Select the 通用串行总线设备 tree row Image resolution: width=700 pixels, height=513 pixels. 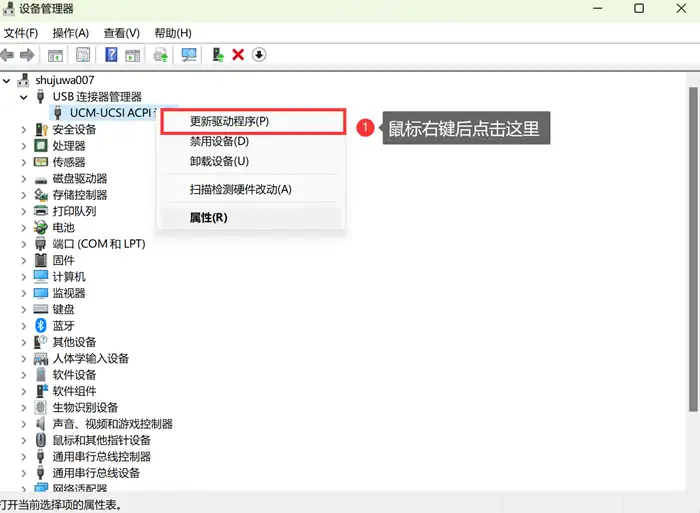pyautogui.click(x=96, y=473)
